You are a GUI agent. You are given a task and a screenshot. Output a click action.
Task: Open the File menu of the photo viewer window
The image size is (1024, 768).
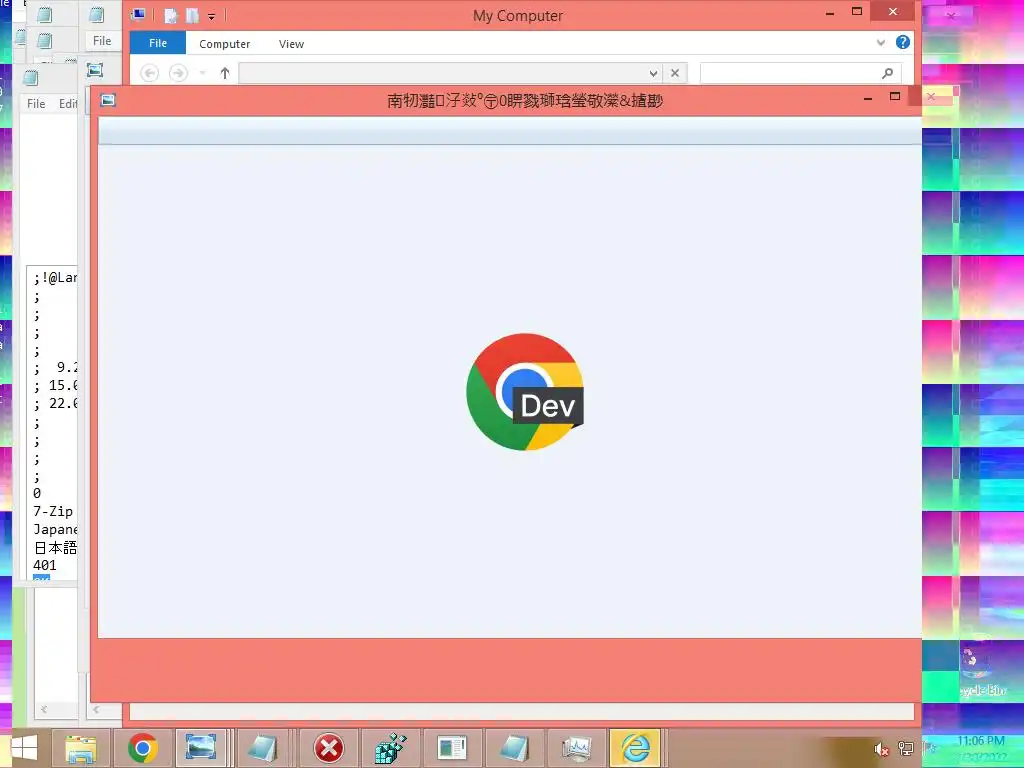[x=102, y=40]
